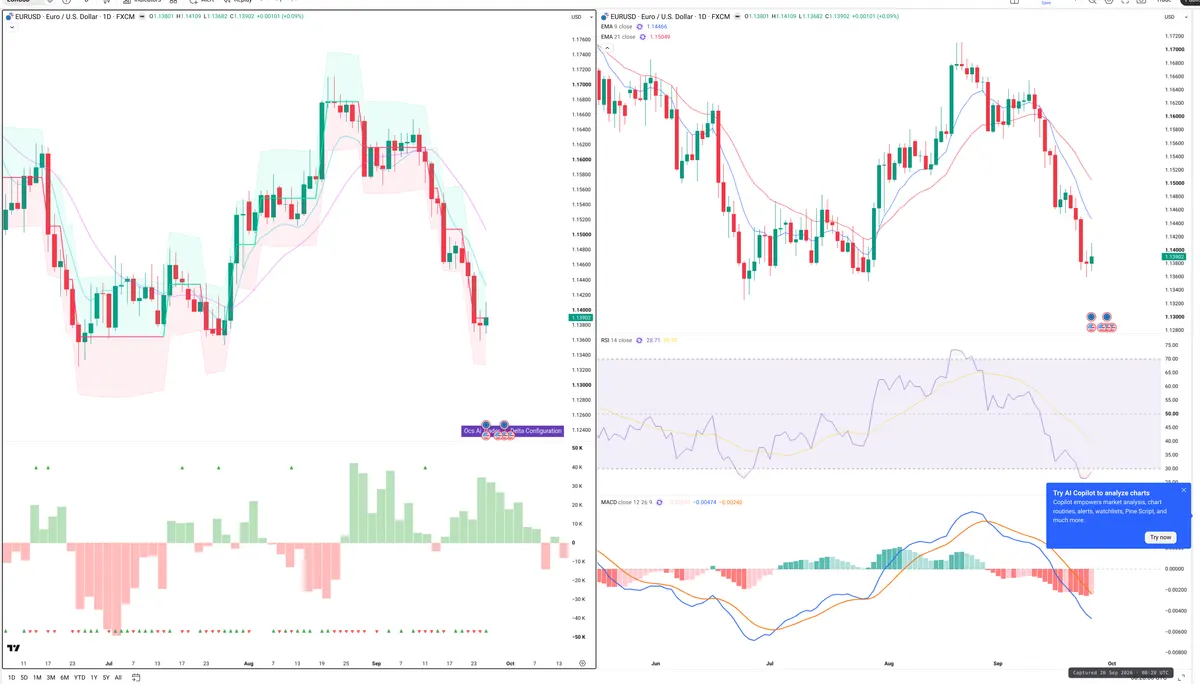This screenshot has width=1200, height=684.
Task: Click 70.00 on the RSI scale
Action: [1171, 358]
